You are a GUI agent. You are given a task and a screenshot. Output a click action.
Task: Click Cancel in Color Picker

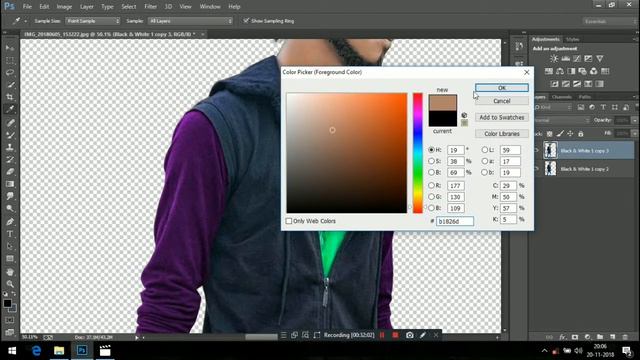click(502, 101)
